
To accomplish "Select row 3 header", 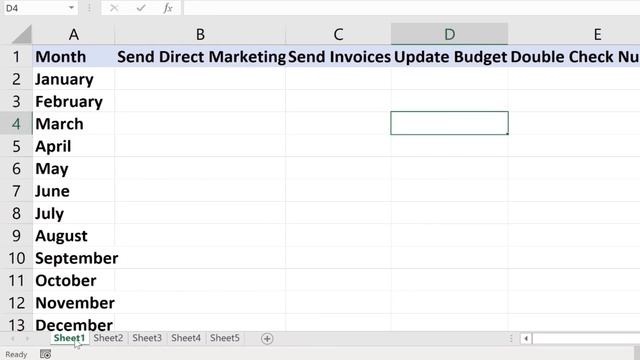I will point(16,101).
